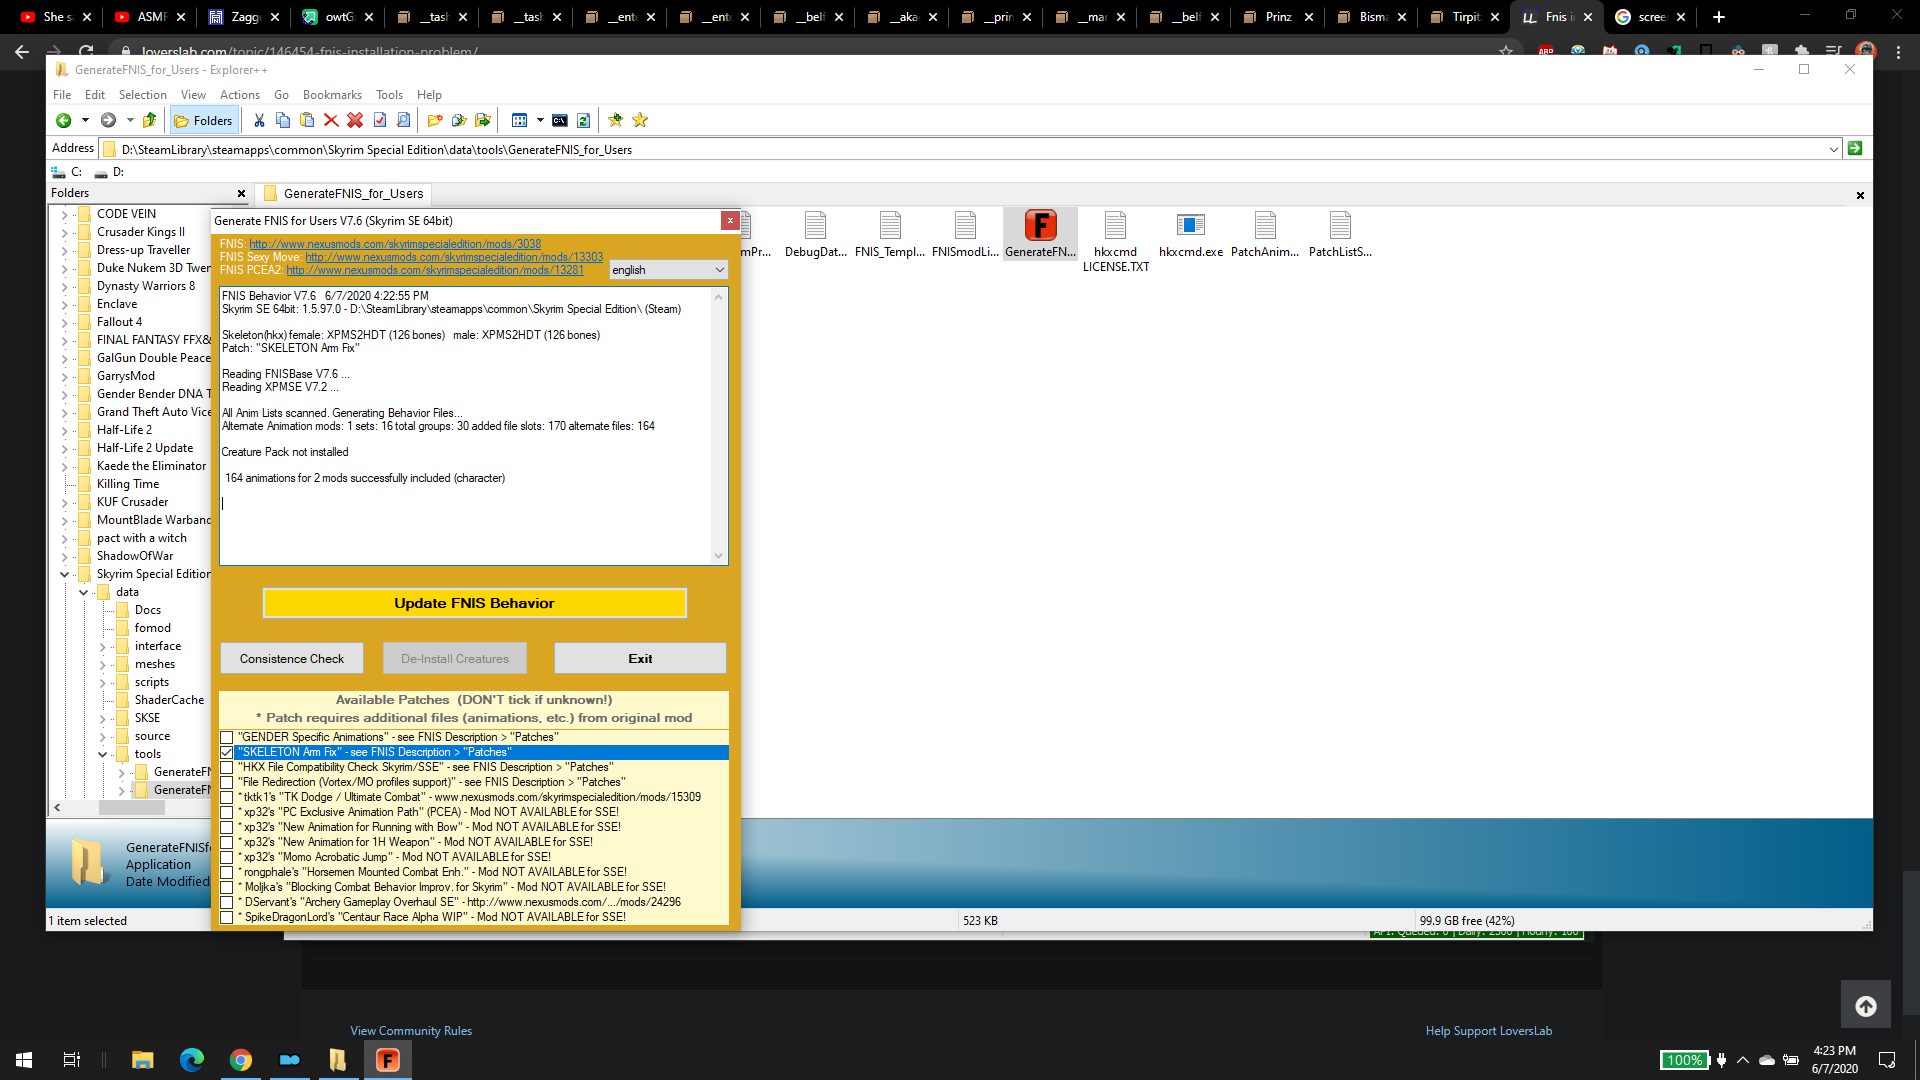
Task: Open the Back button history dropdown arrow
Action: coord(85,121)
